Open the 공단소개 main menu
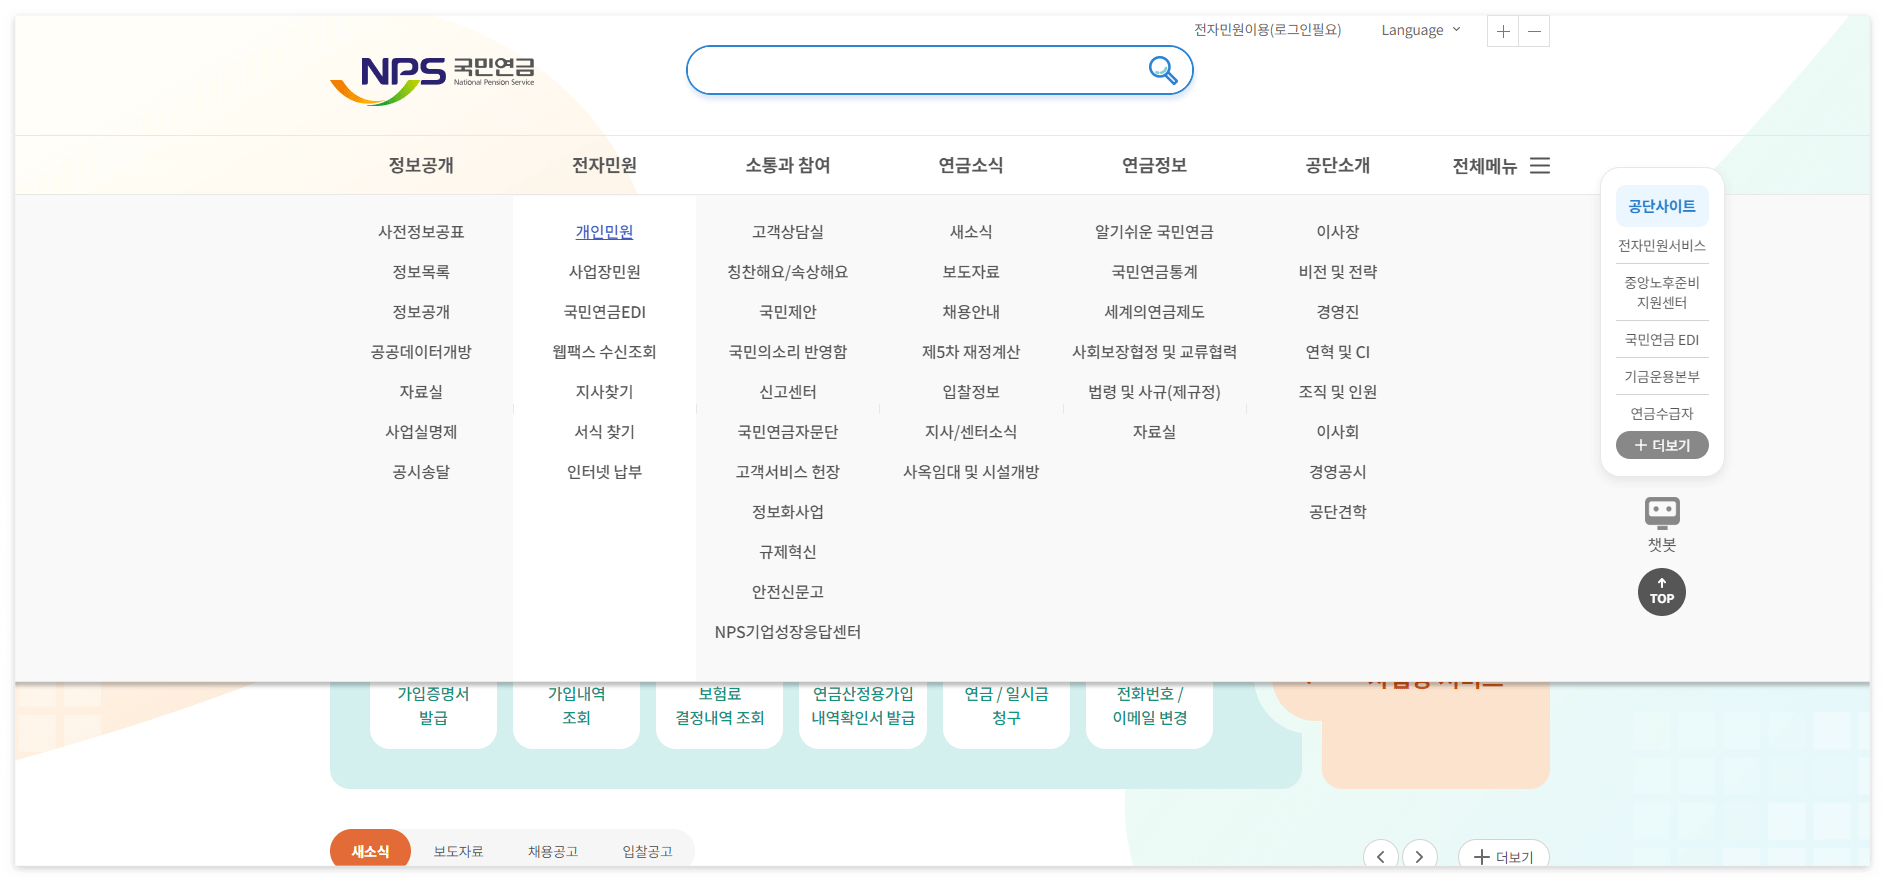 tap(1337, 166)
